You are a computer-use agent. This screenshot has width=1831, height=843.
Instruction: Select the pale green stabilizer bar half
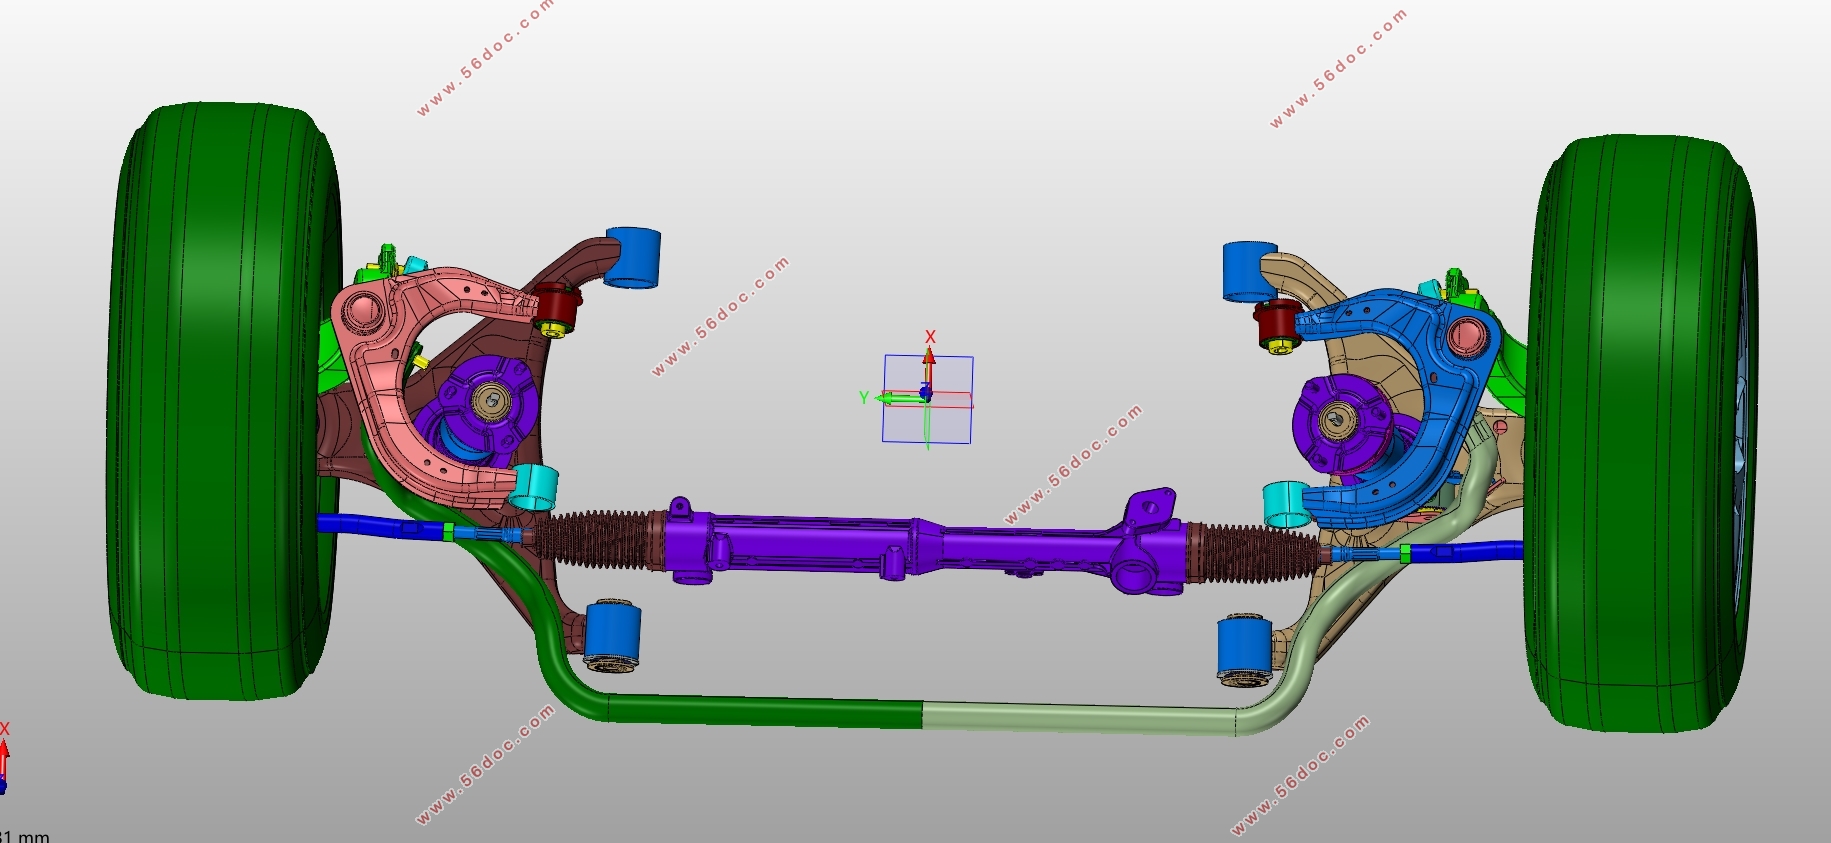[1080, 719]
